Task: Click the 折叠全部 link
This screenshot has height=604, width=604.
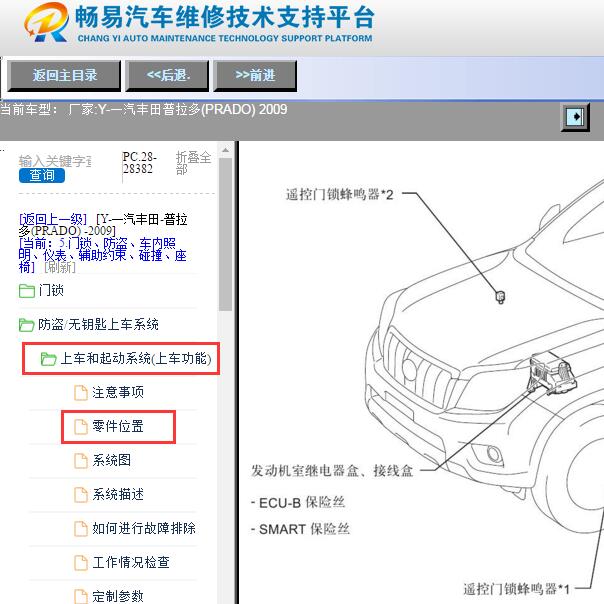Action: 193,163
